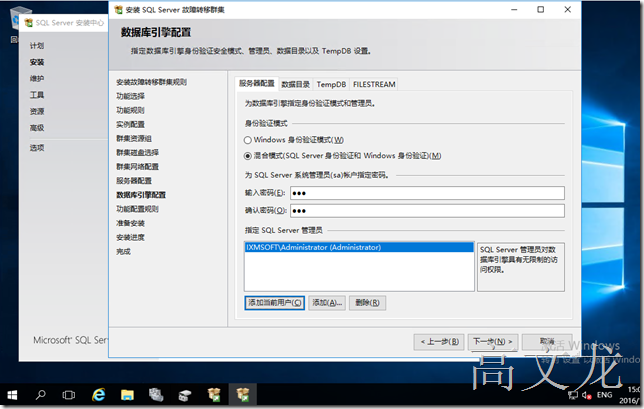Viewport: 644px width, 409px height.
Task: Click 功能规则 step in wizard sidebar
Action: point(130,110)
